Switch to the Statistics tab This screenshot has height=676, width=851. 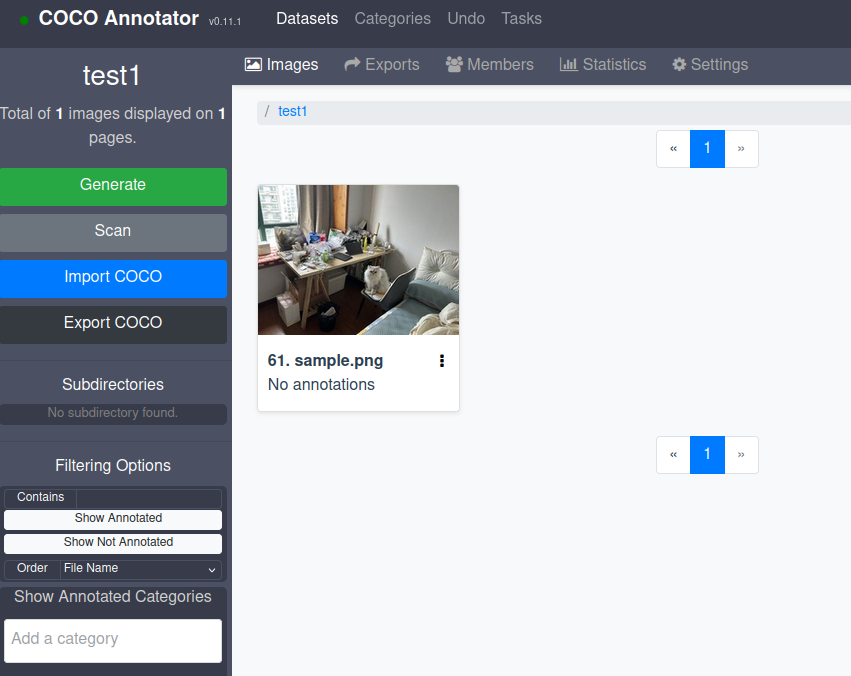click(x=602, y=64)
